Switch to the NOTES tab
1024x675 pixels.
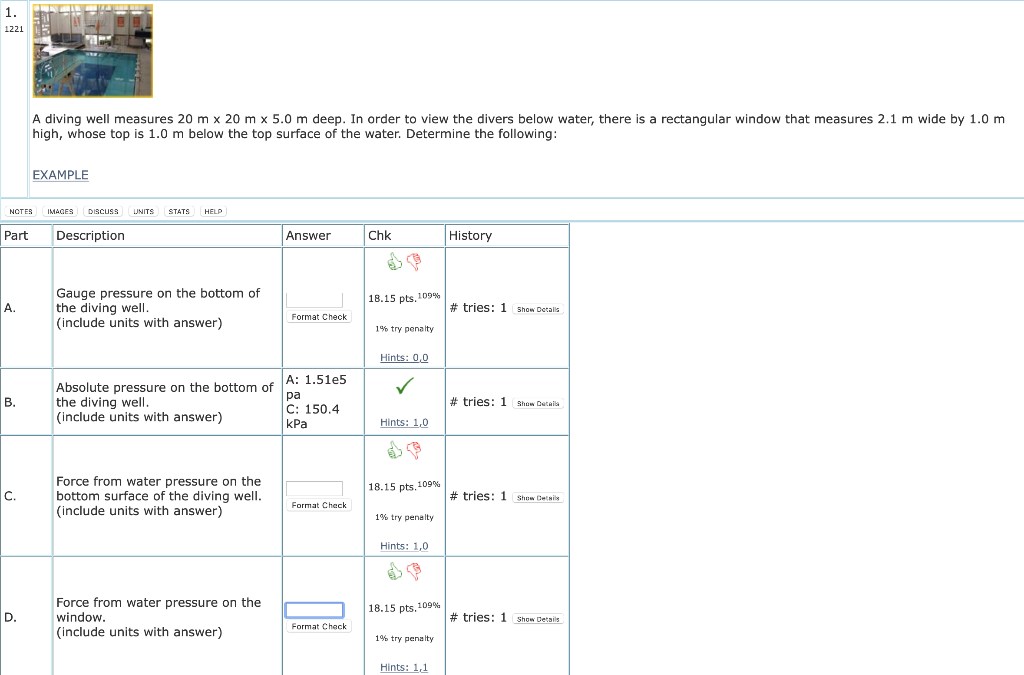point(20,211)
